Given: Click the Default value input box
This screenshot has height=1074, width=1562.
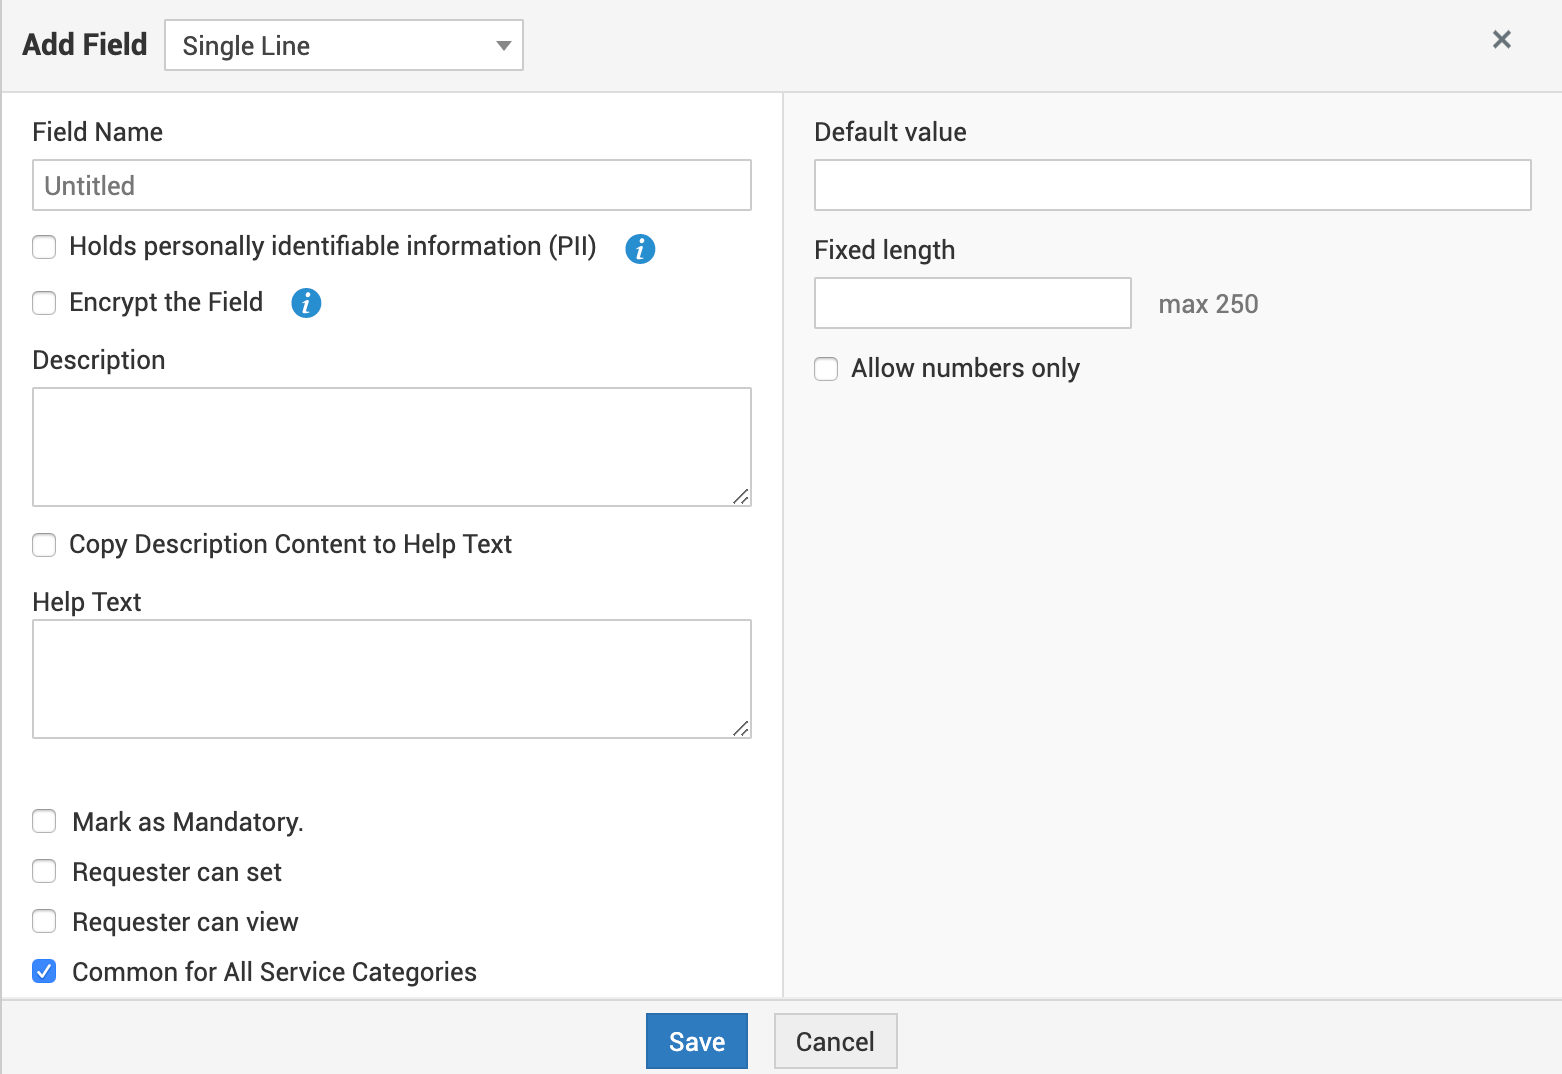Looking at the screenshot, I should [1172, 185].
